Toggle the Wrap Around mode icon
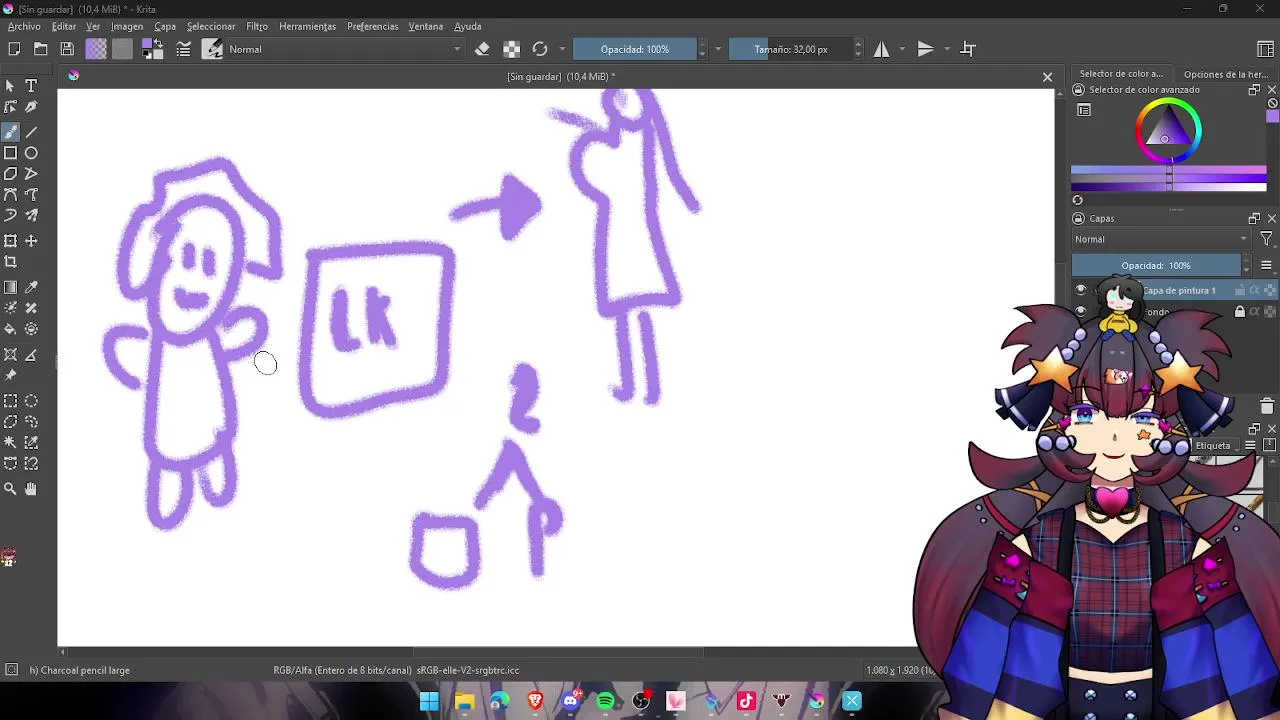 968,49
